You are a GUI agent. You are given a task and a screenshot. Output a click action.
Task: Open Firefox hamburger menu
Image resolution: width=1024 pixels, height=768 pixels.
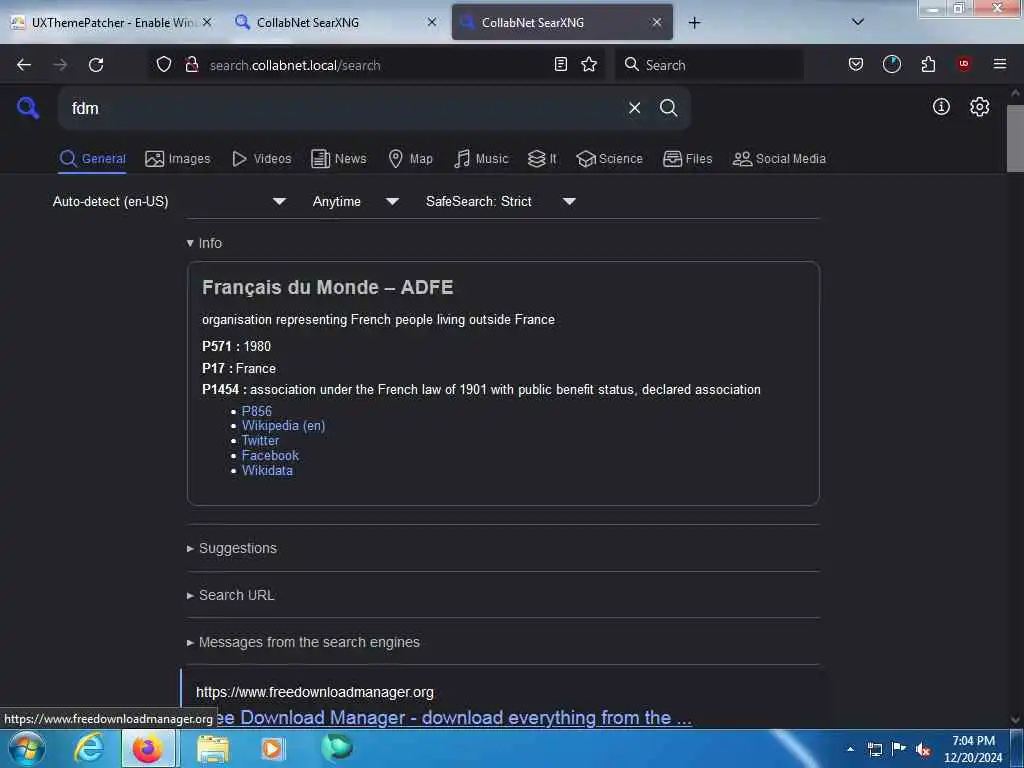(x=1000, y=64)
